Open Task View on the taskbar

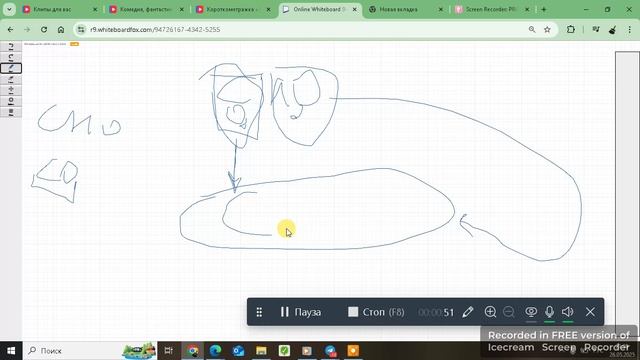pyautogui.click(x=169, y=351)
